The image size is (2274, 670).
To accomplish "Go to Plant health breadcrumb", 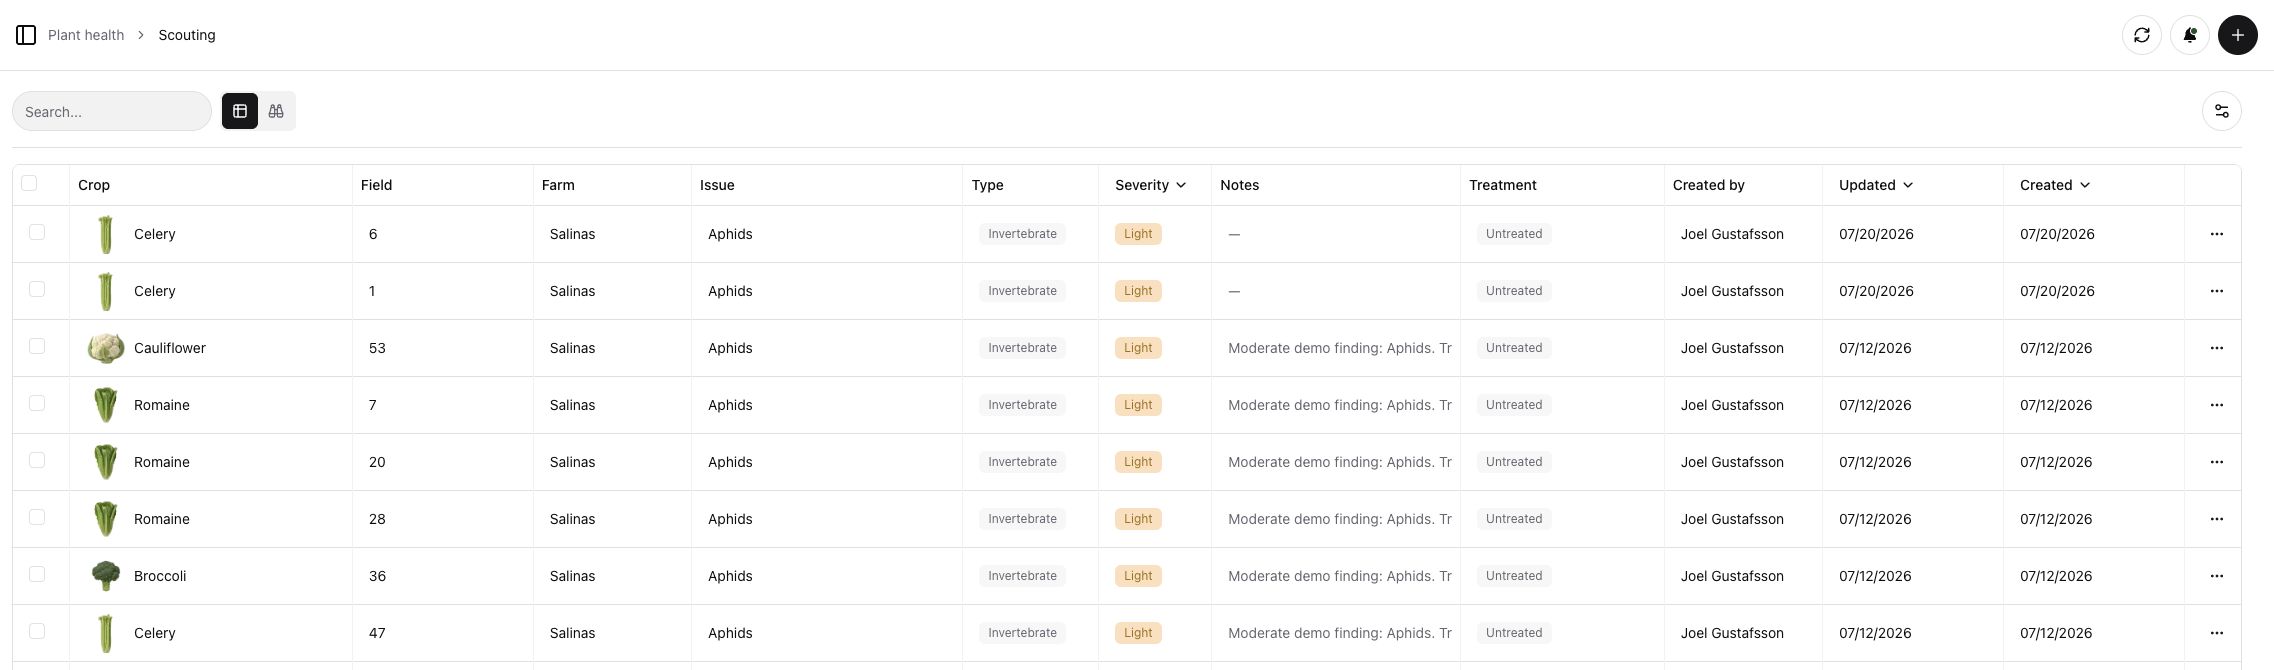I will 86,35.
